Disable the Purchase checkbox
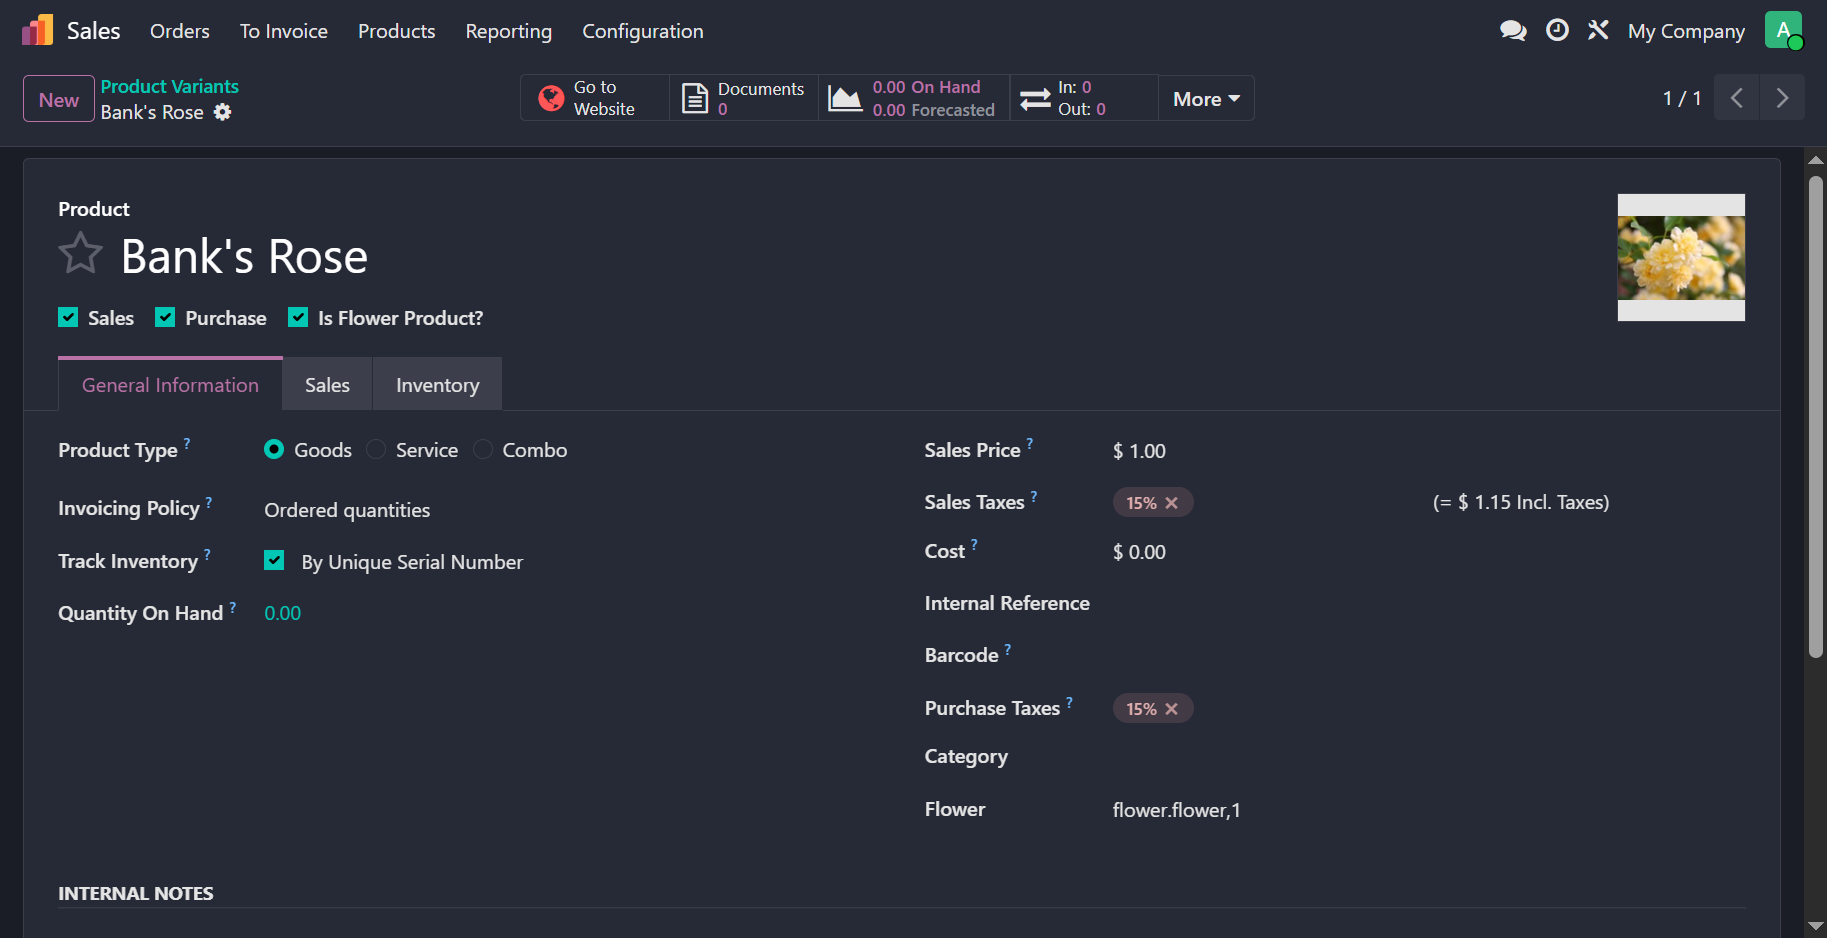1827x938 pixels. 165,317
